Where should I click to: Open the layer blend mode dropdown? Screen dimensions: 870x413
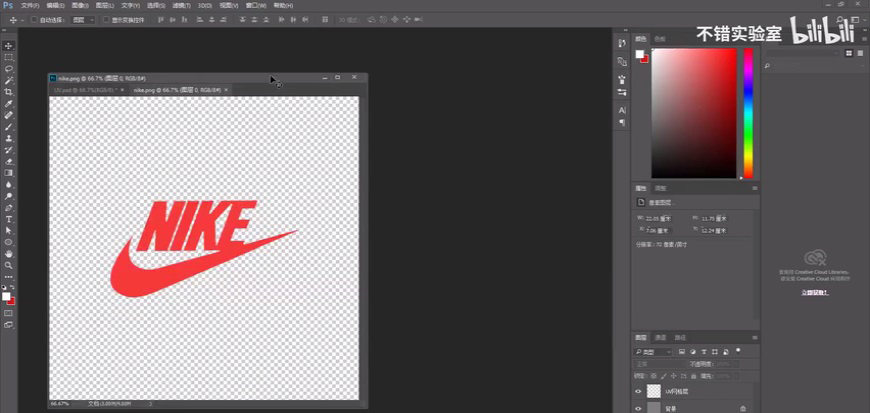click(660, 364)
